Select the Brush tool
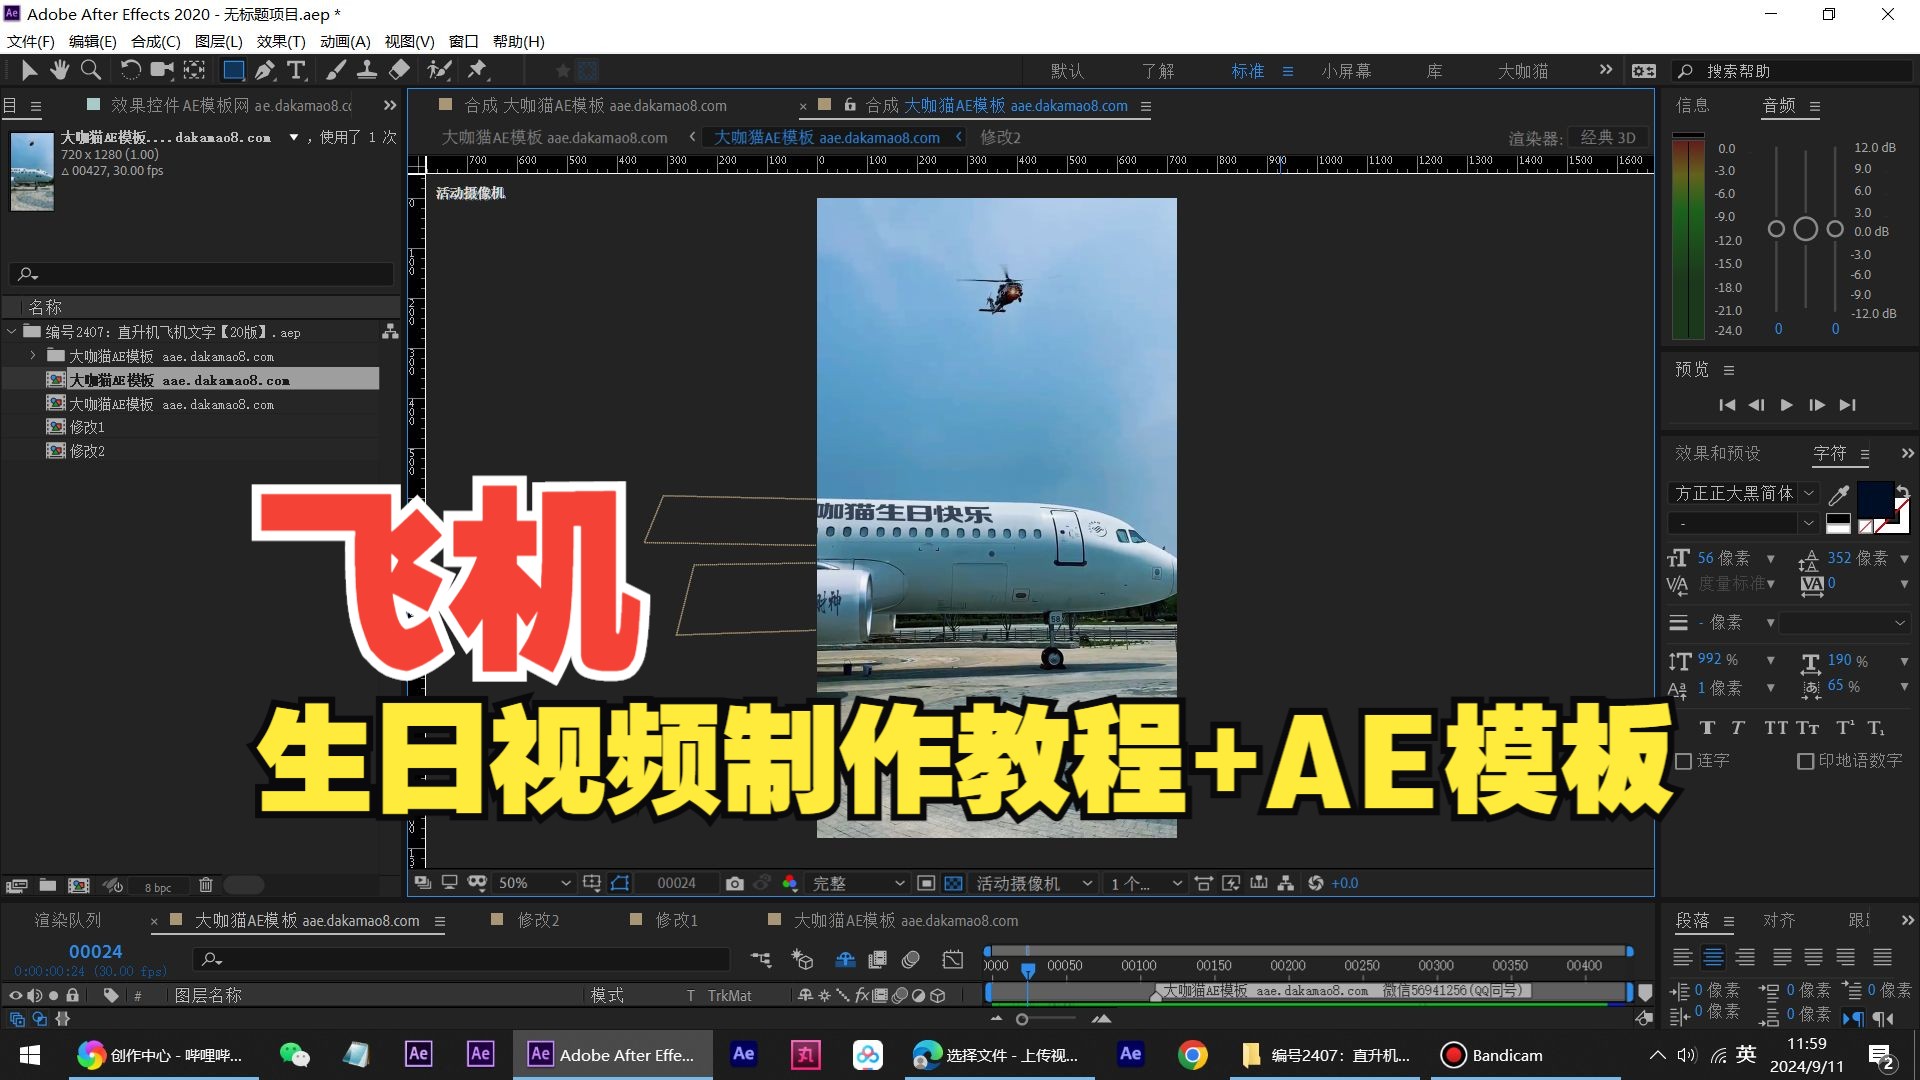The width and height of the screenshot is (1920, 1080). [x=336, y=70]
